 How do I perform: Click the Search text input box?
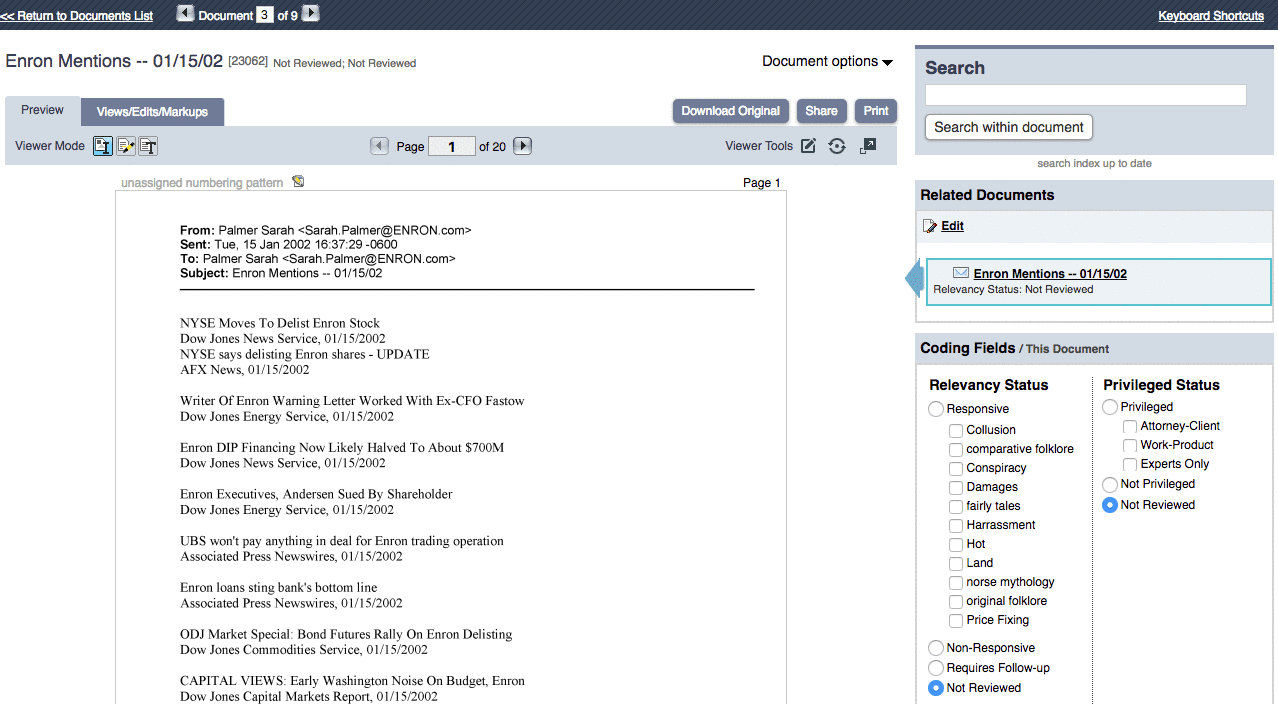pos(1086,95)
